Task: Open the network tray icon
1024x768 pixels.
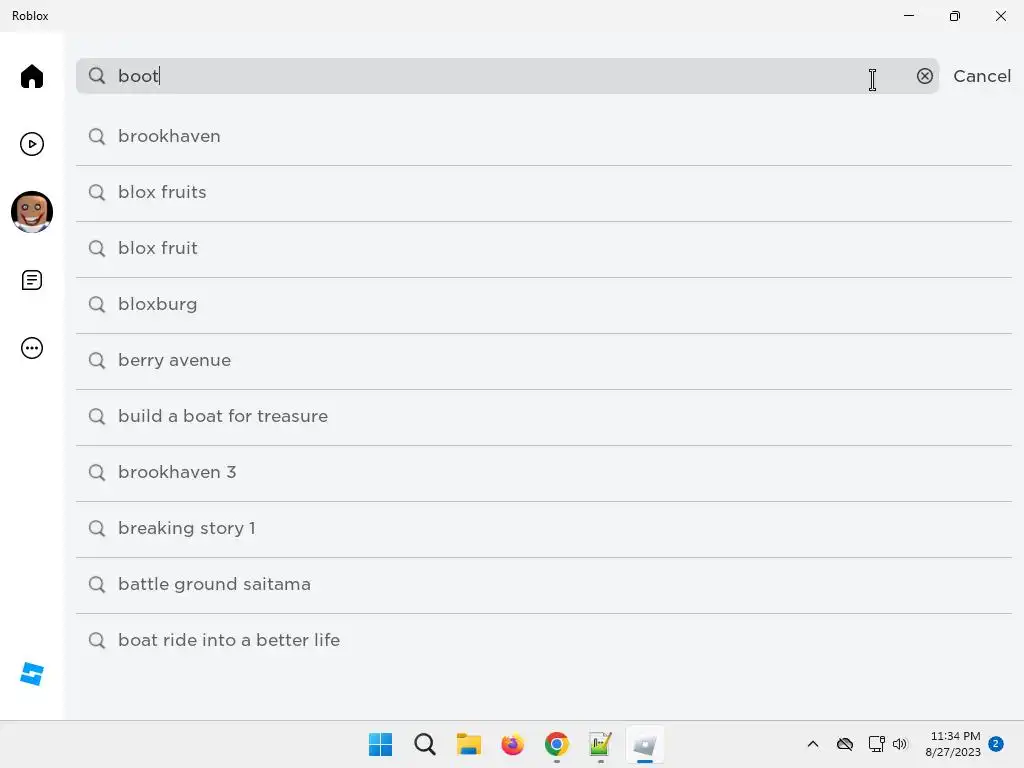Action: tap(876, 744)
